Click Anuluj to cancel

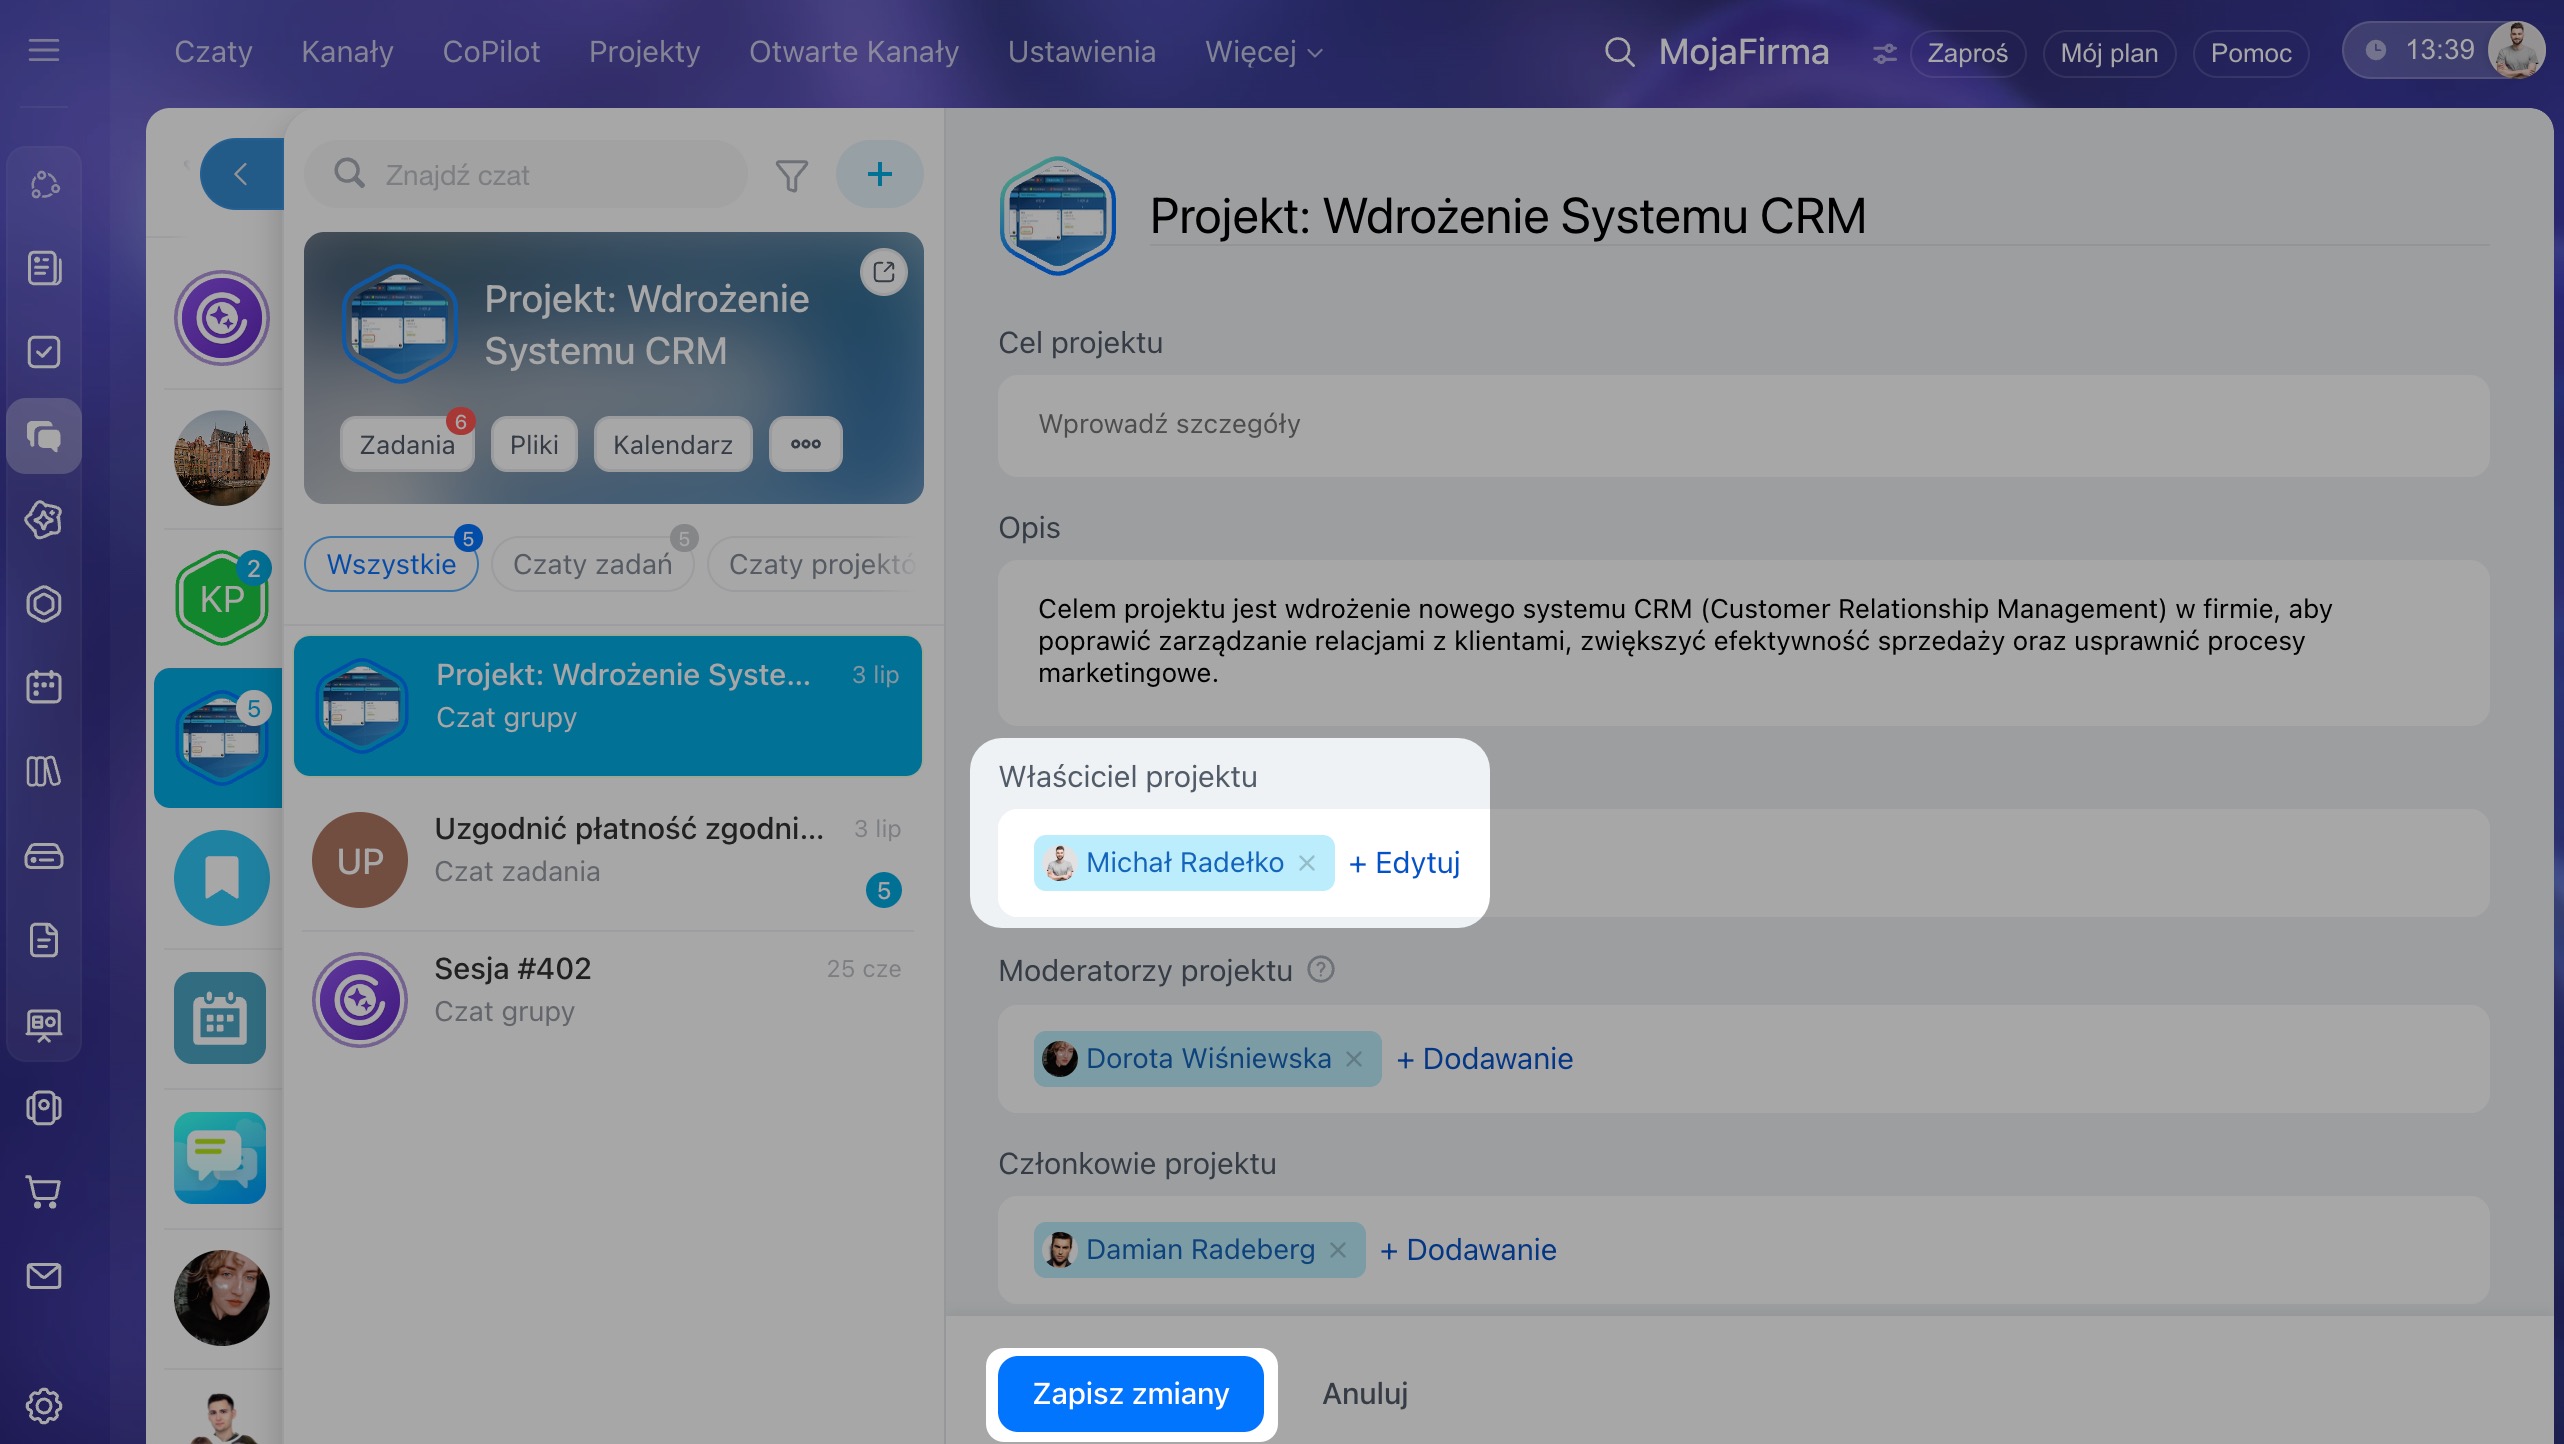1365,1394
